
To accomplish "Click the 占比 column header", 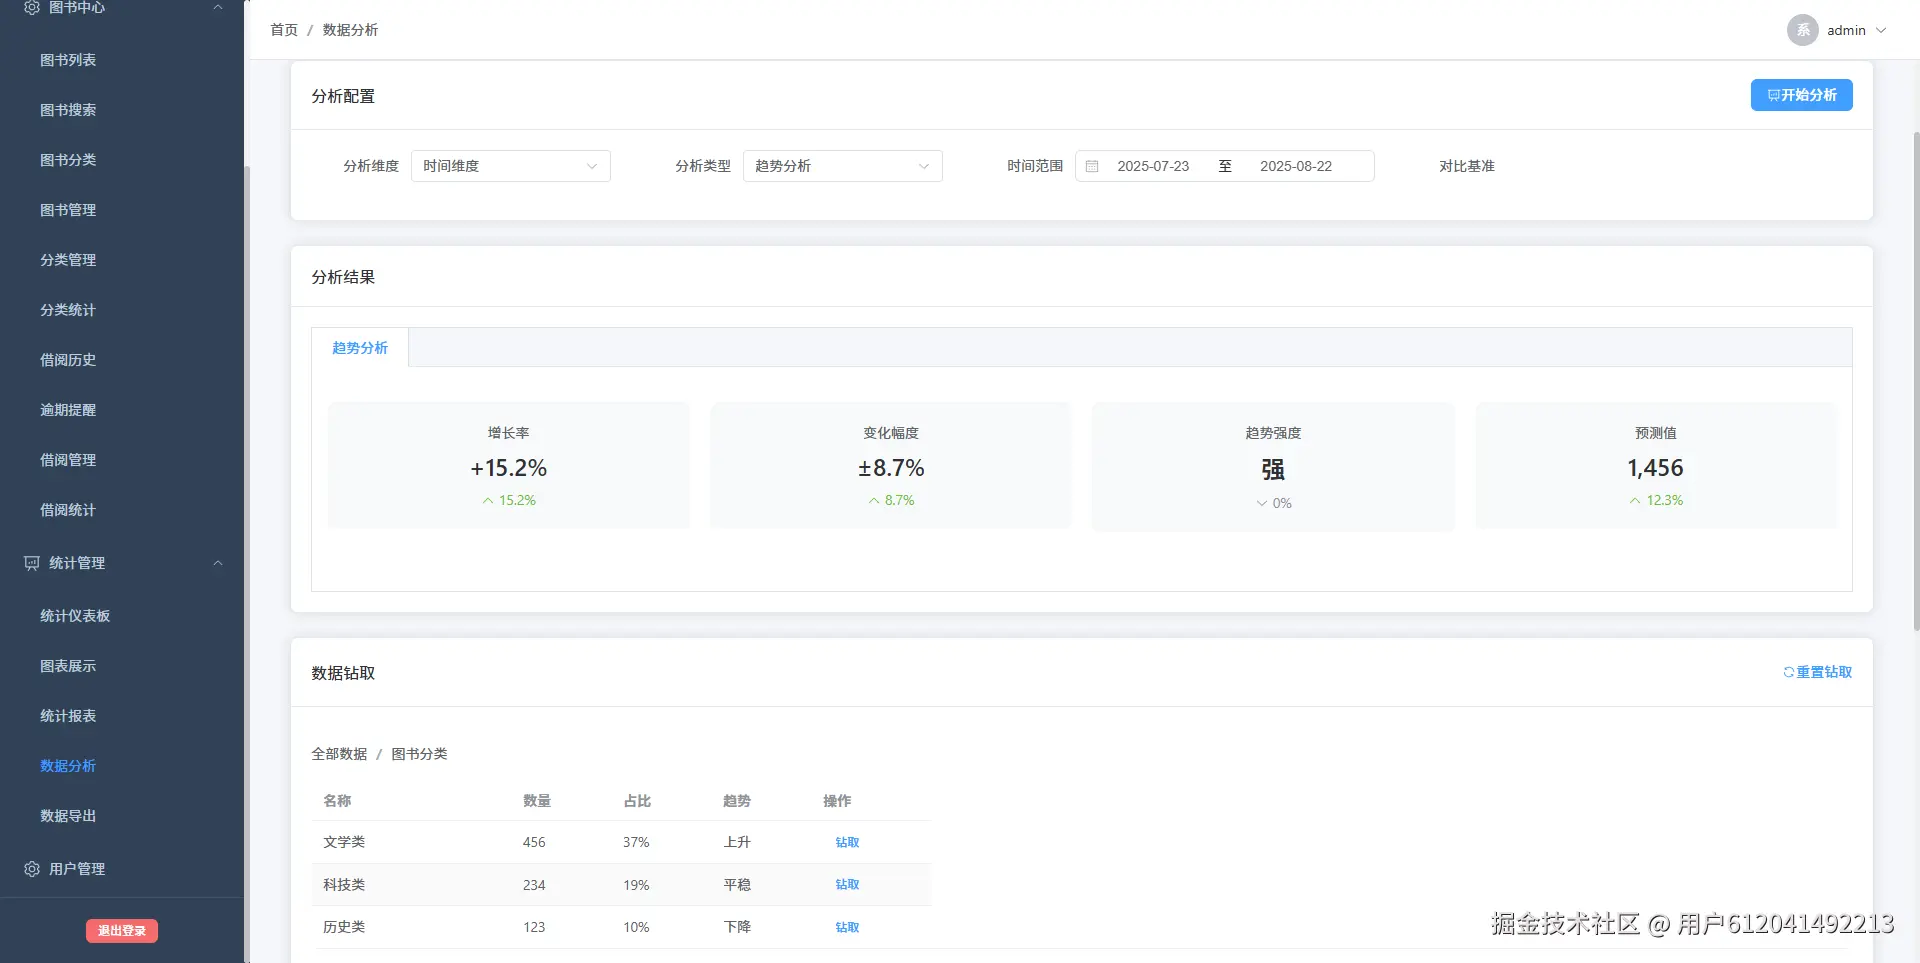I will 637,801.
